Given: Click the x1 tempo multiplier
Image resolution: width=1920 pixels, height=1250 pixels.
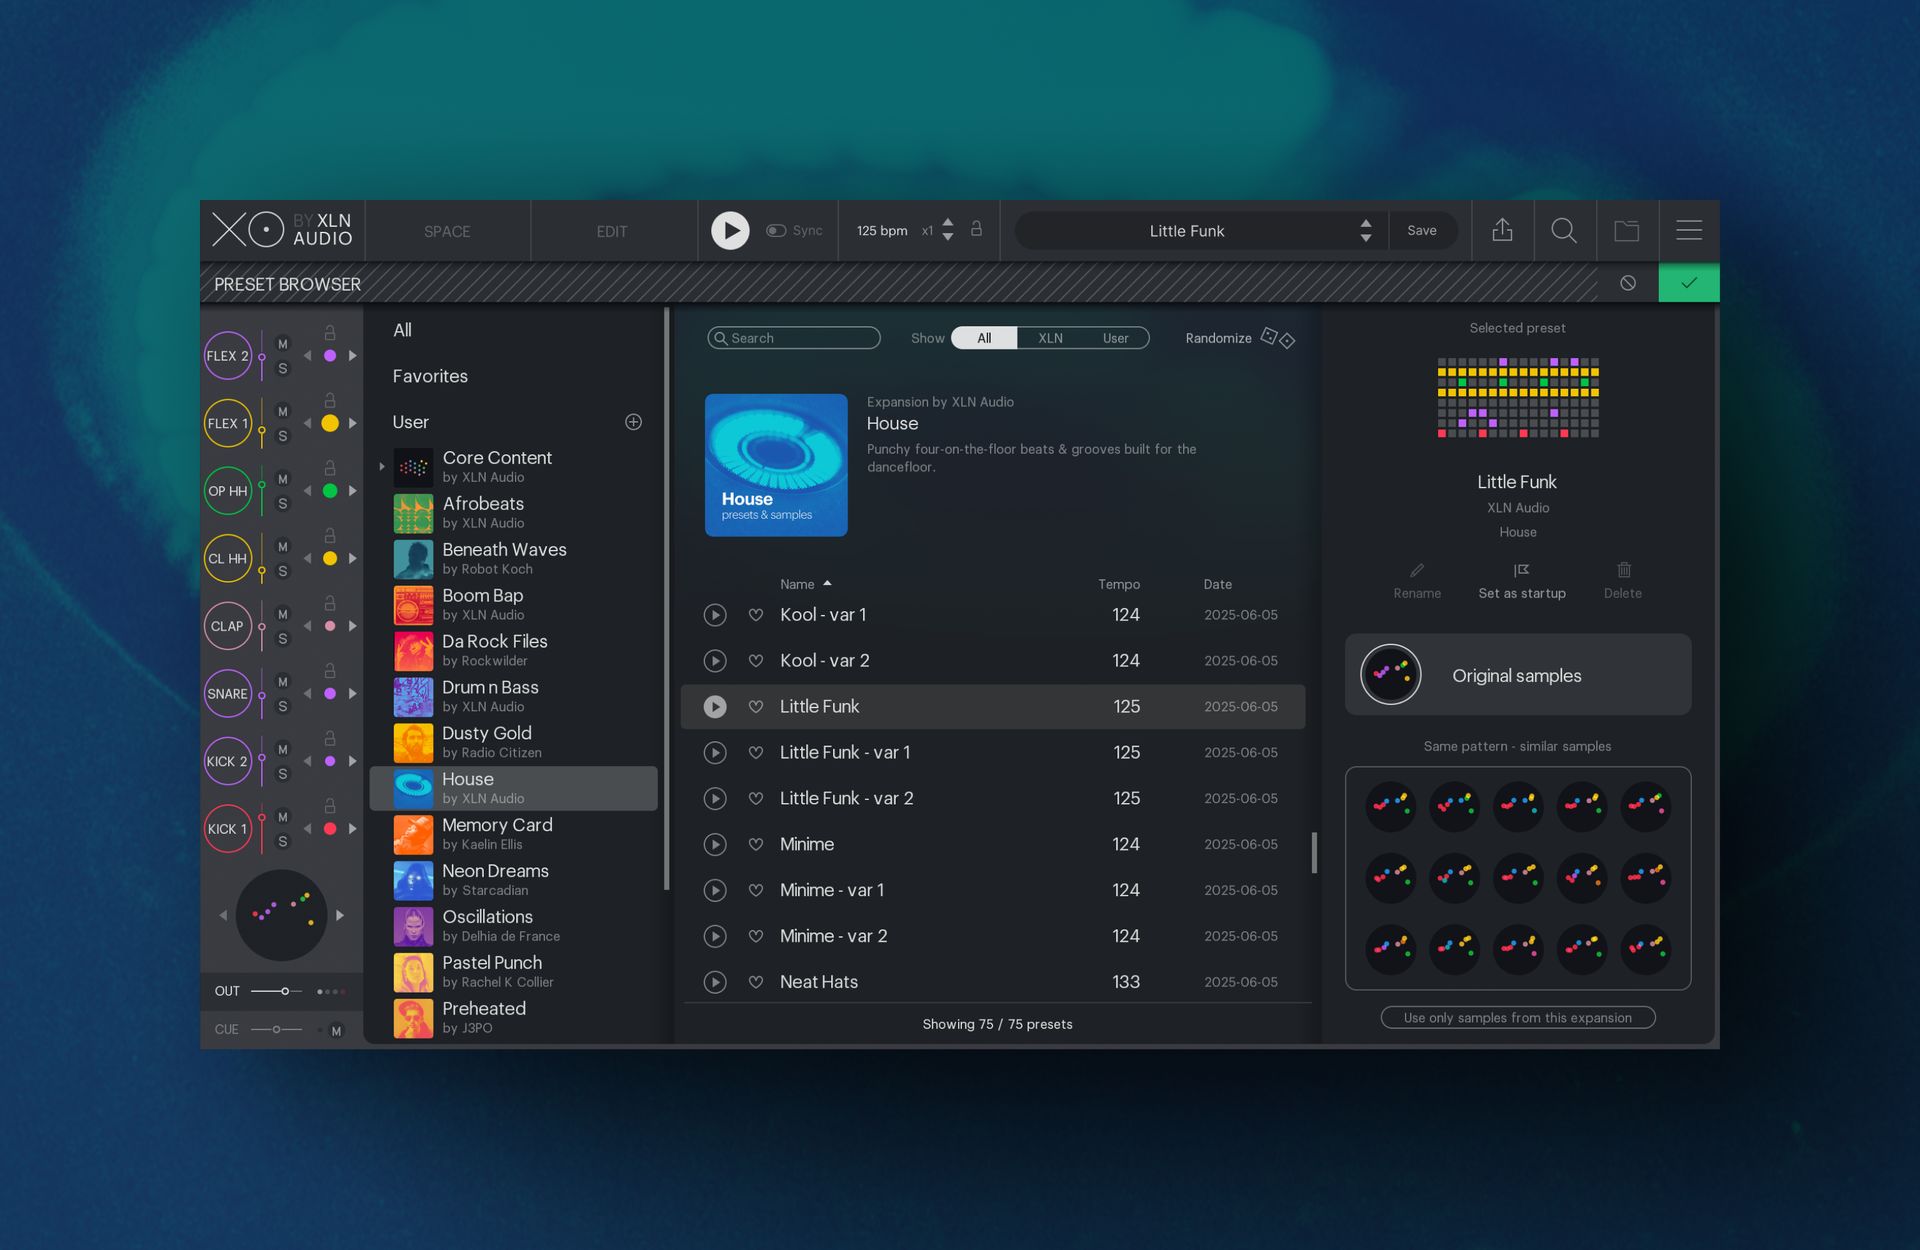Looking at the screenshot, I should 927,231.
